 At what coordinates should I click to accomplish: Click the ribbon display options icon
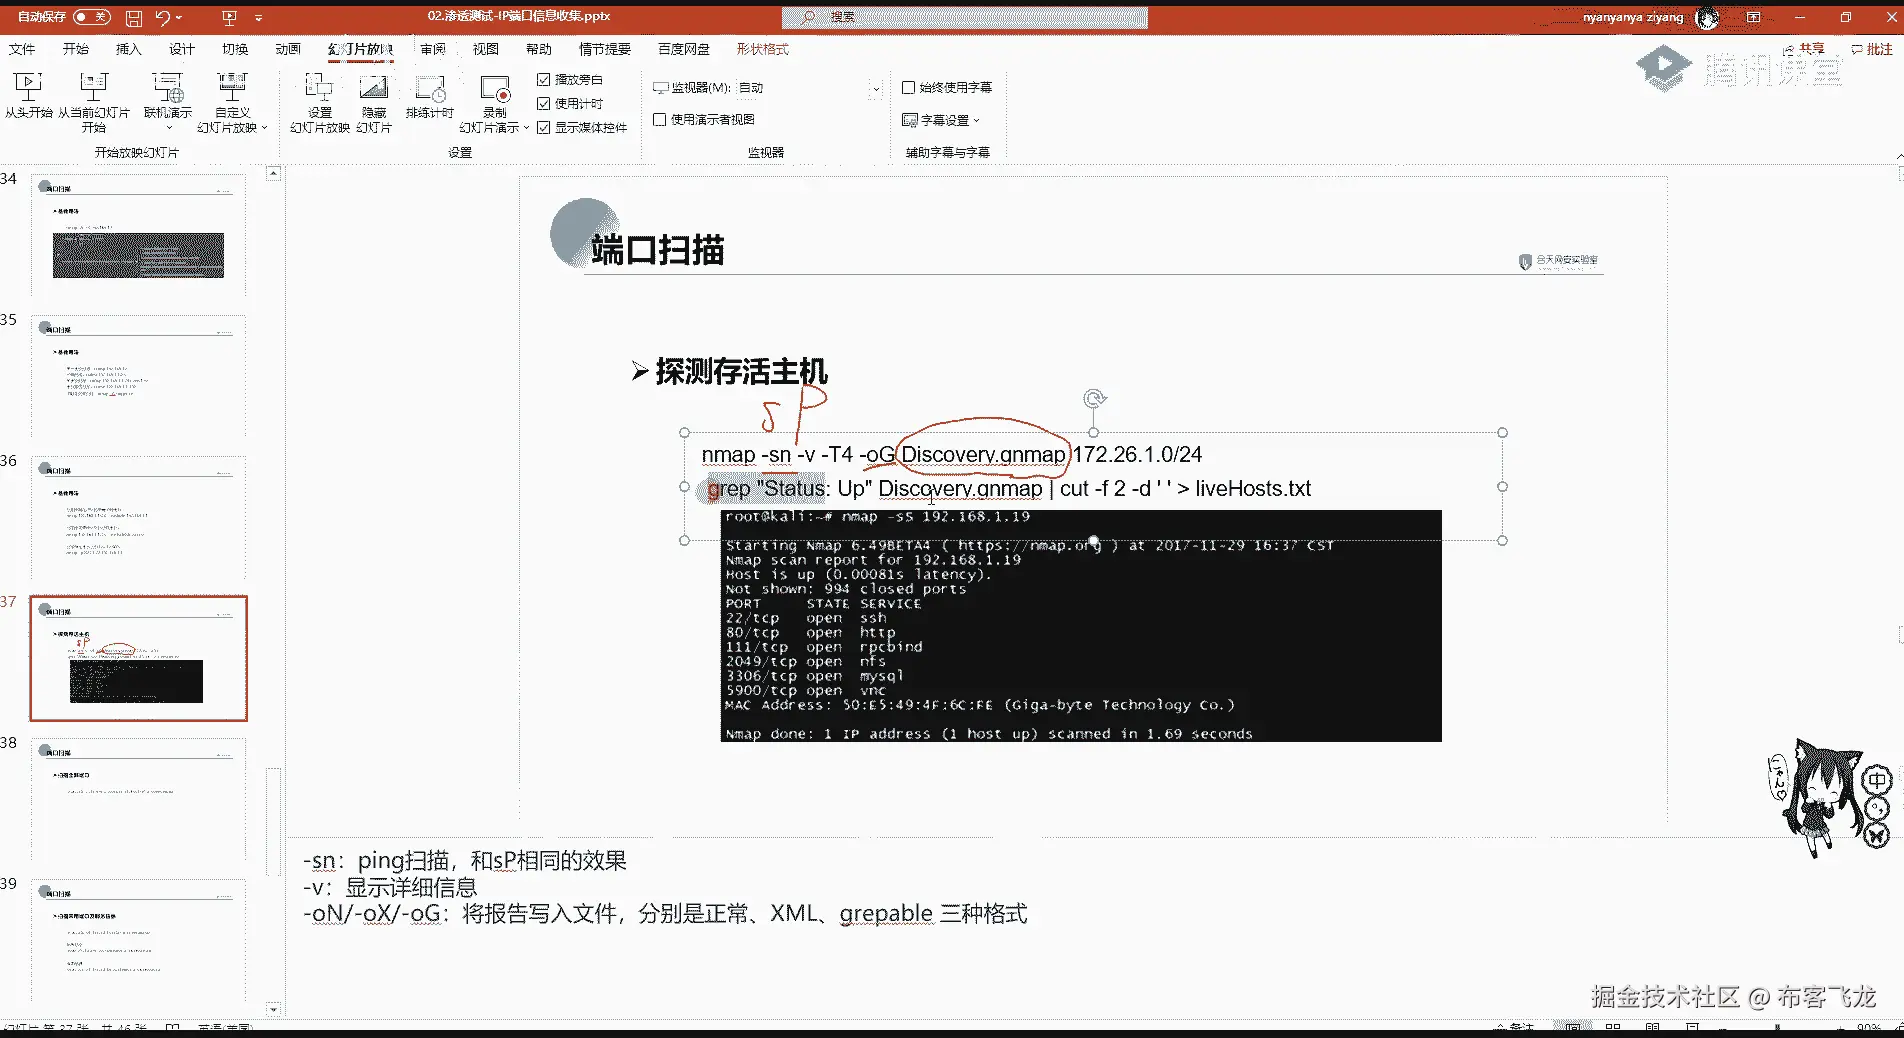(1753, 17)
